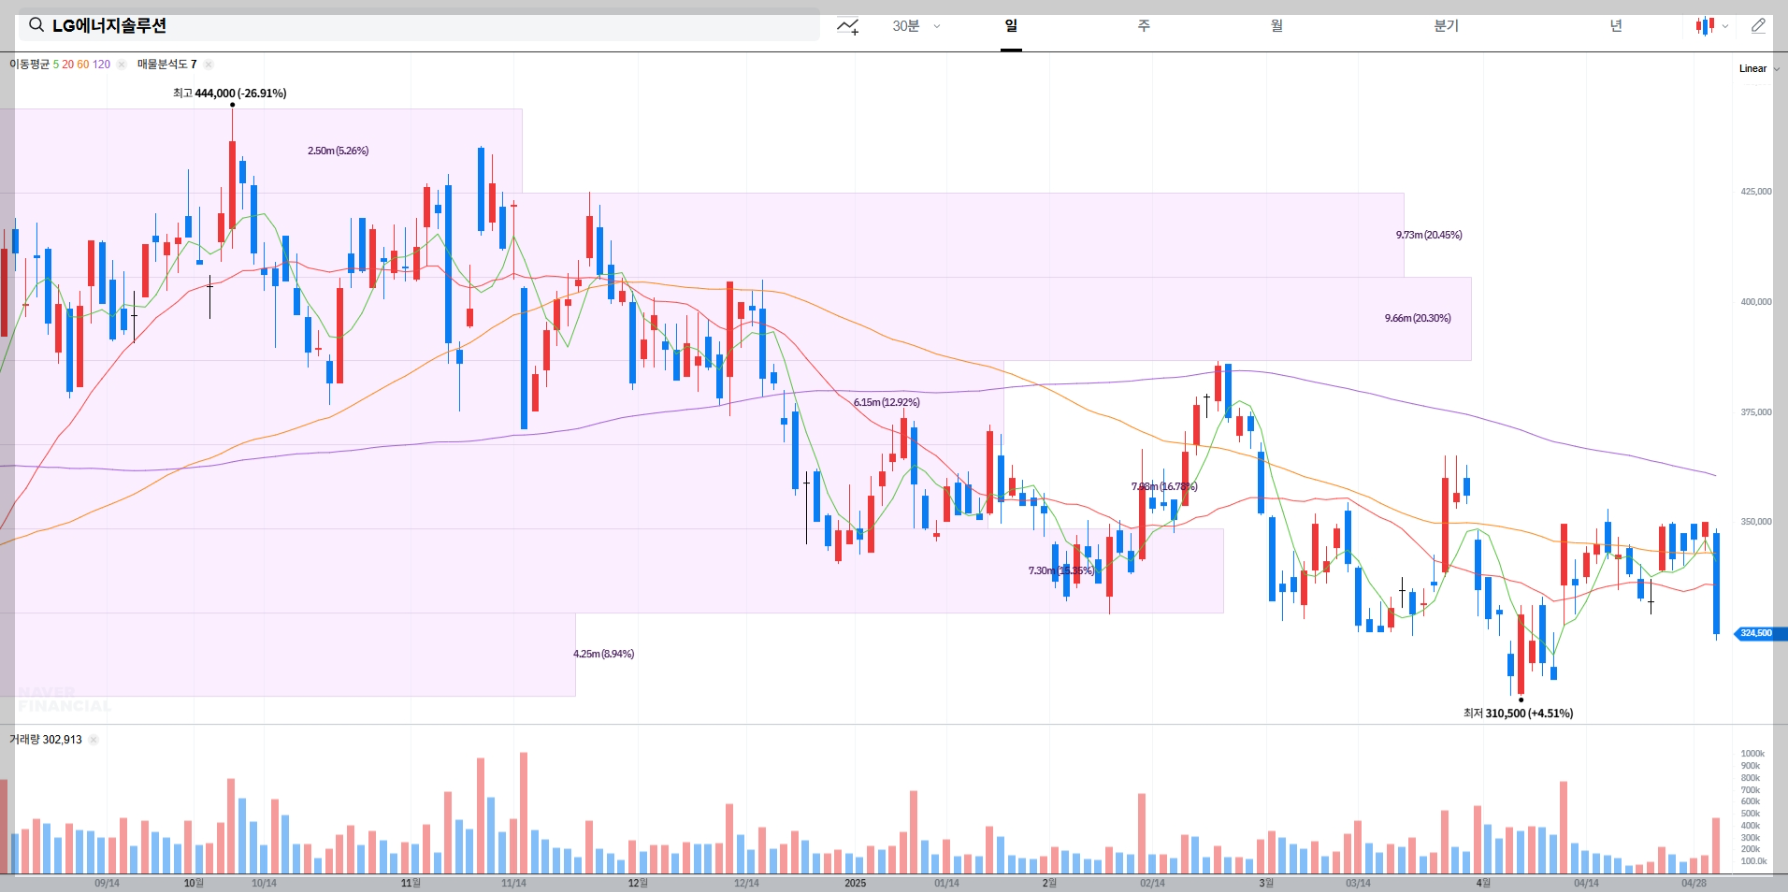Click the 09/14 date axis label

[107, 883]
